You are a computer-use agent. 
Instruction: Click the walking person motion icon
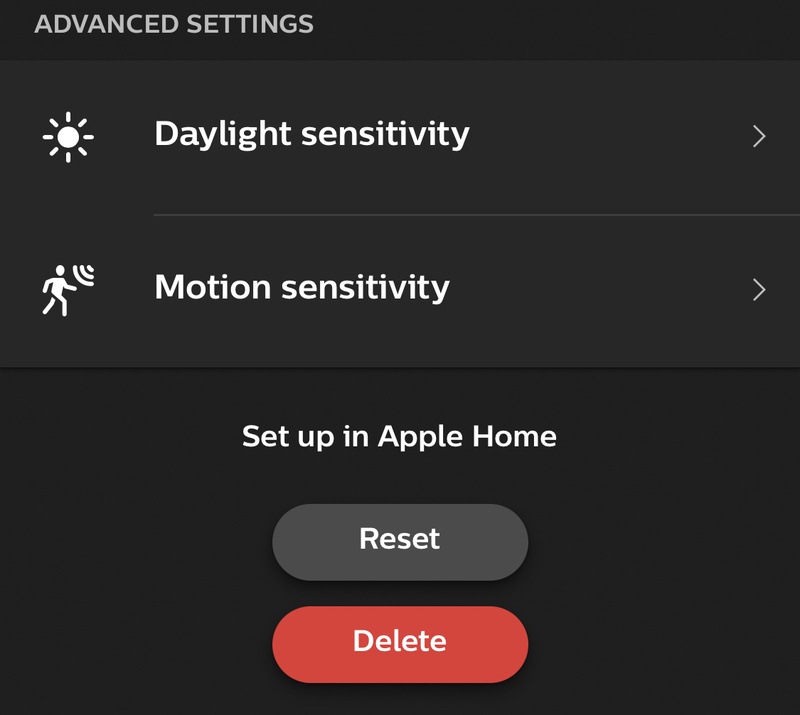[x=67, y=290]
